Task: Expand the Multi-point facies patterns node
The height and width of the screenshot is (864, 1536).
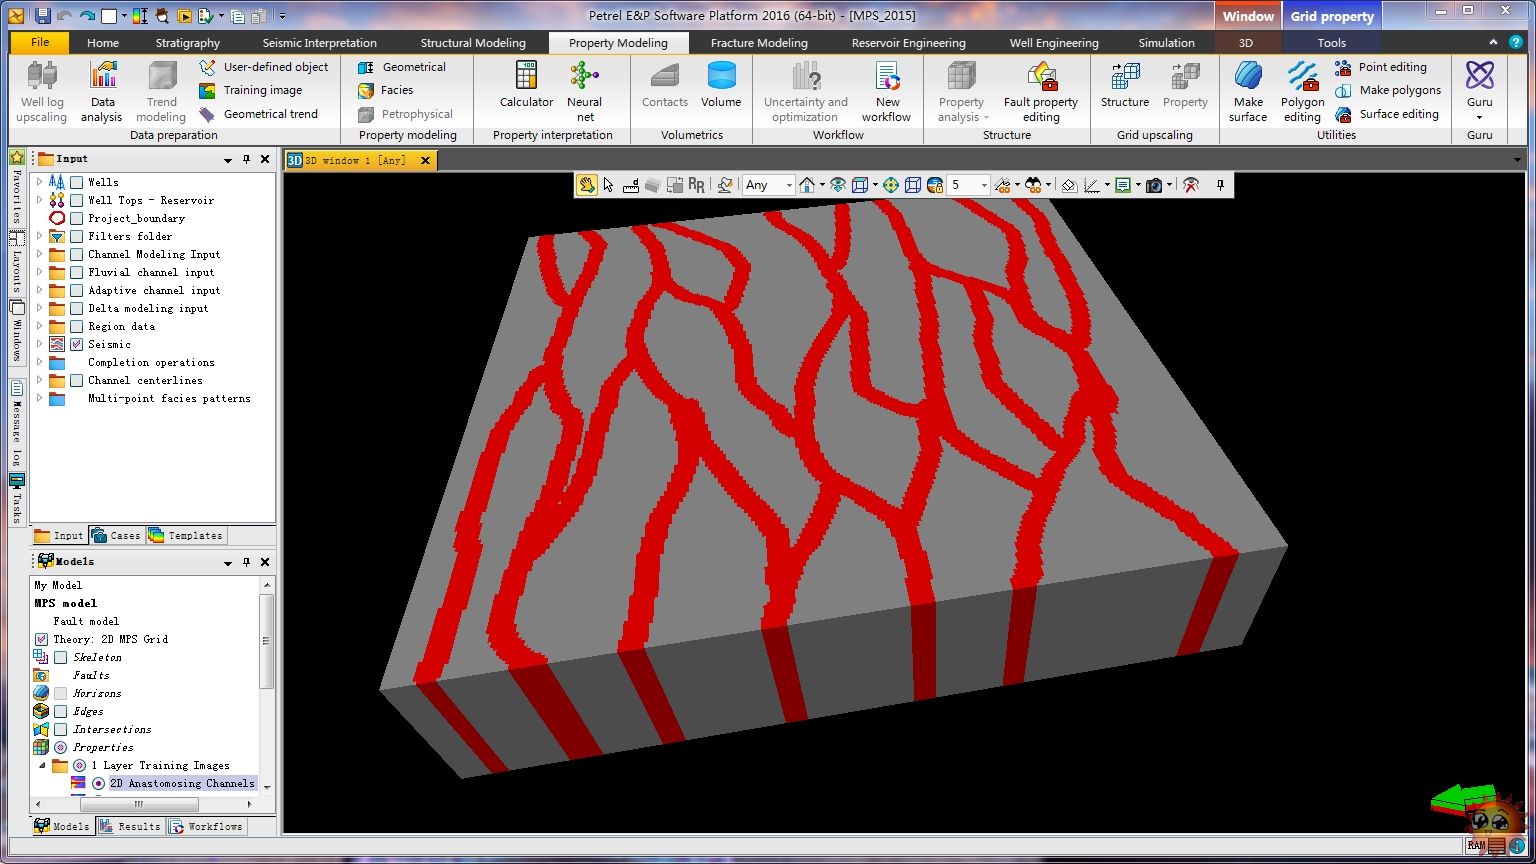Action: (x=40, y=398)
